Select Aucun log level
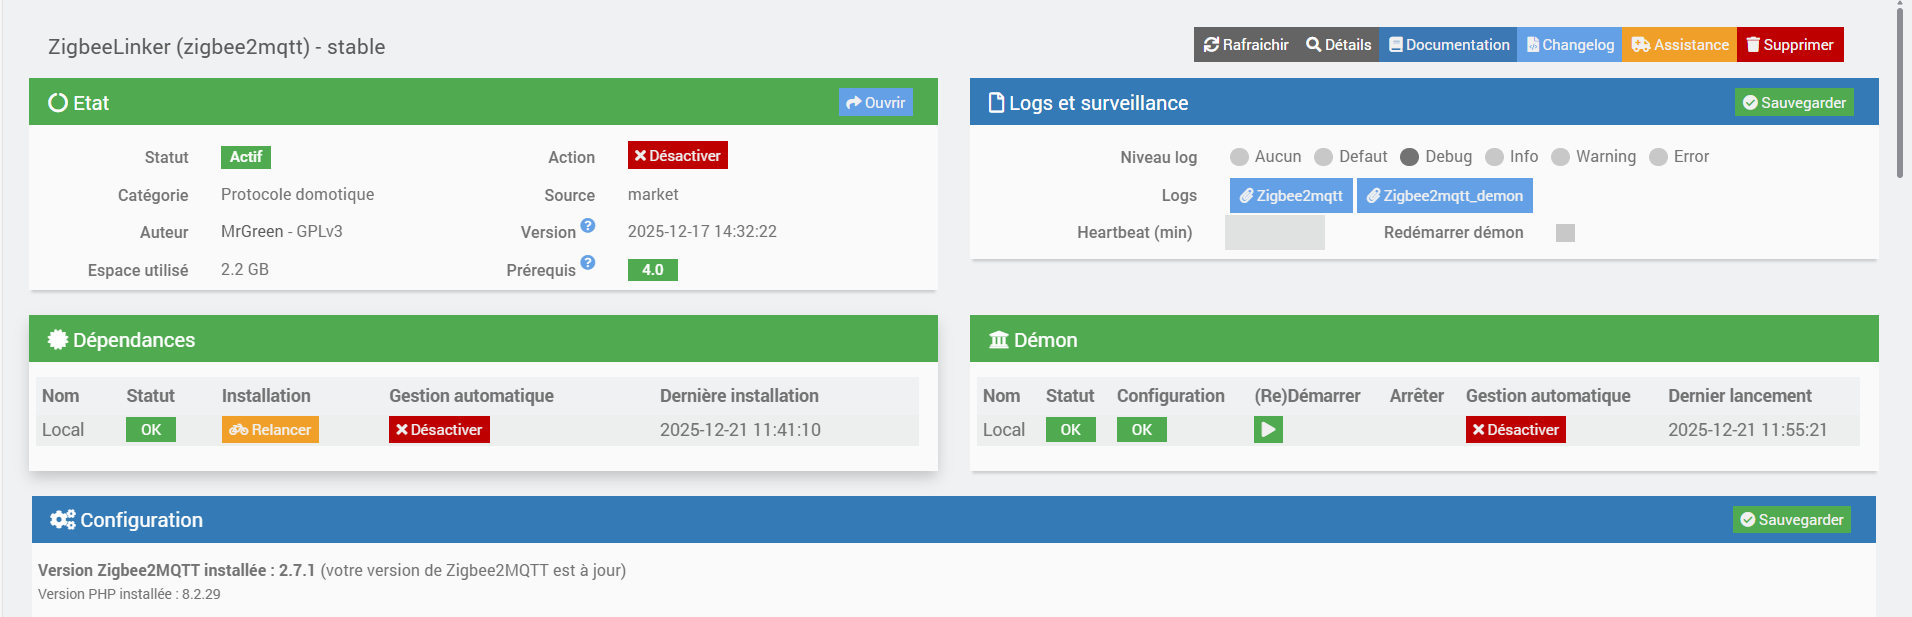The width and height of the screenshot is (1912, 617). 1239,157
